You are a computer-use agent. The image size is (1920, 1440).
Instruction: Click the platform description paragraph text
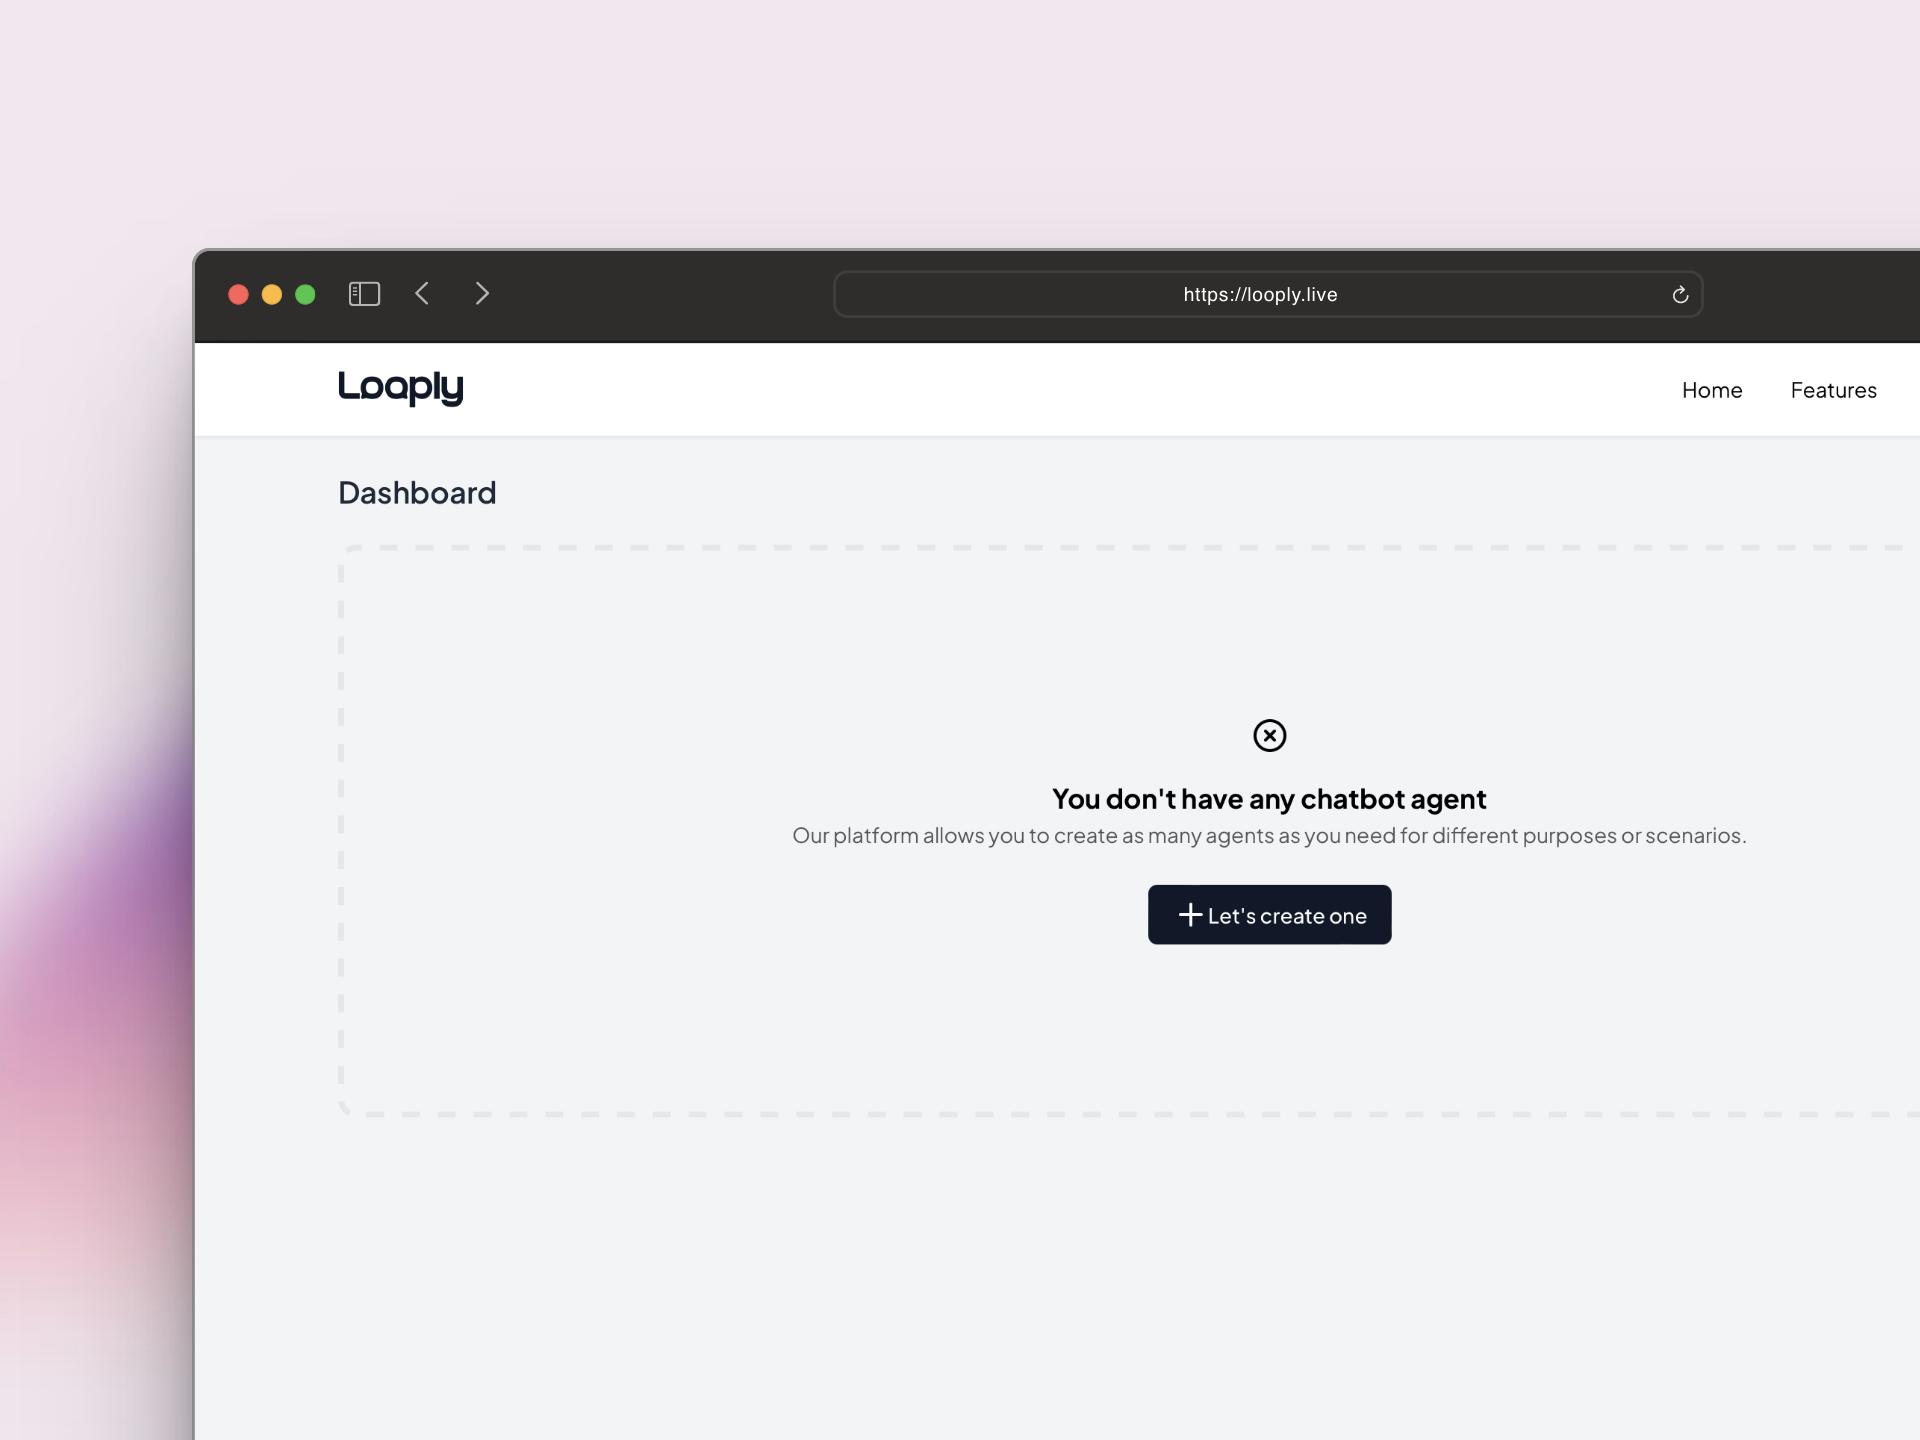tap(1269, 836)
